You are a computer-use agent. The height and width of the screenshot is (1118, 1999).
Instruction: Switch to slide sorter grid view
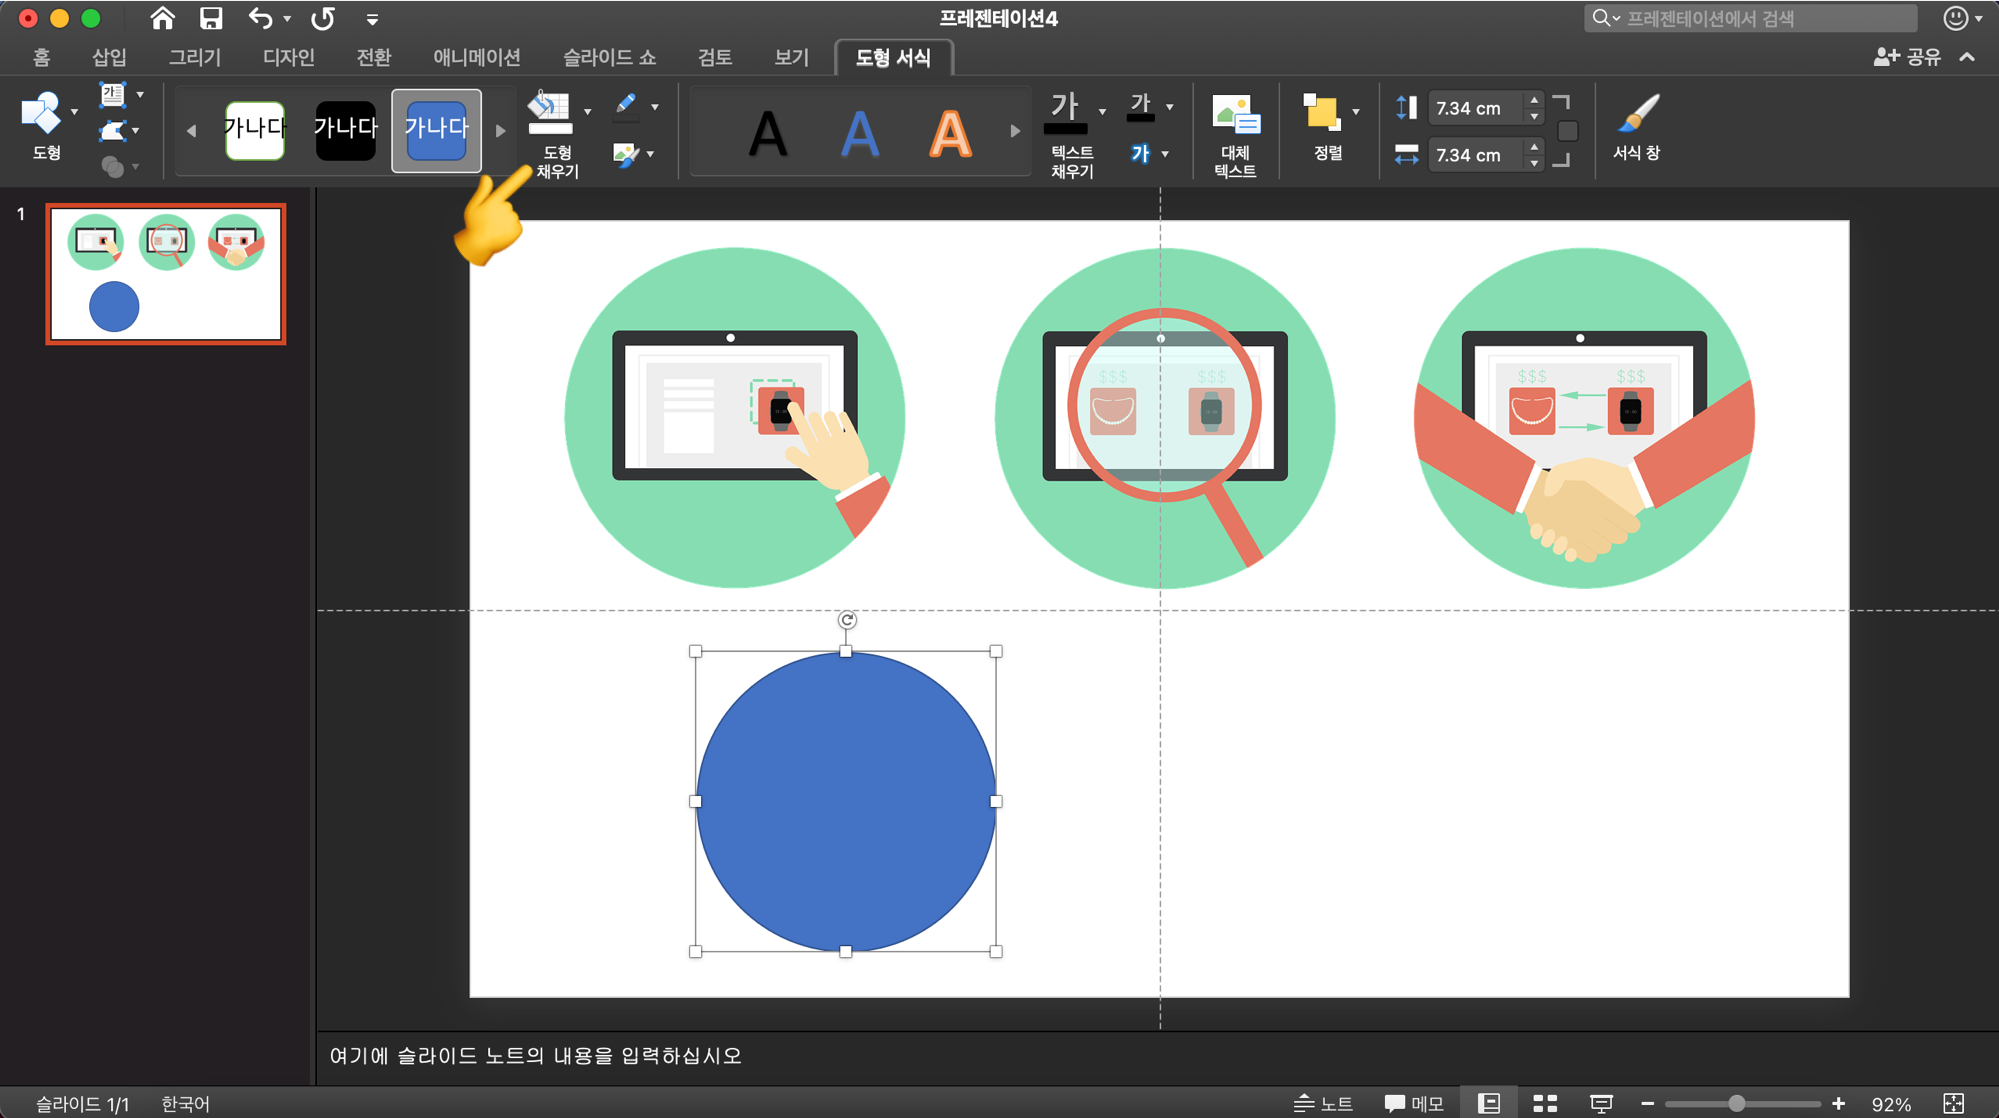pos(1545,1103)
